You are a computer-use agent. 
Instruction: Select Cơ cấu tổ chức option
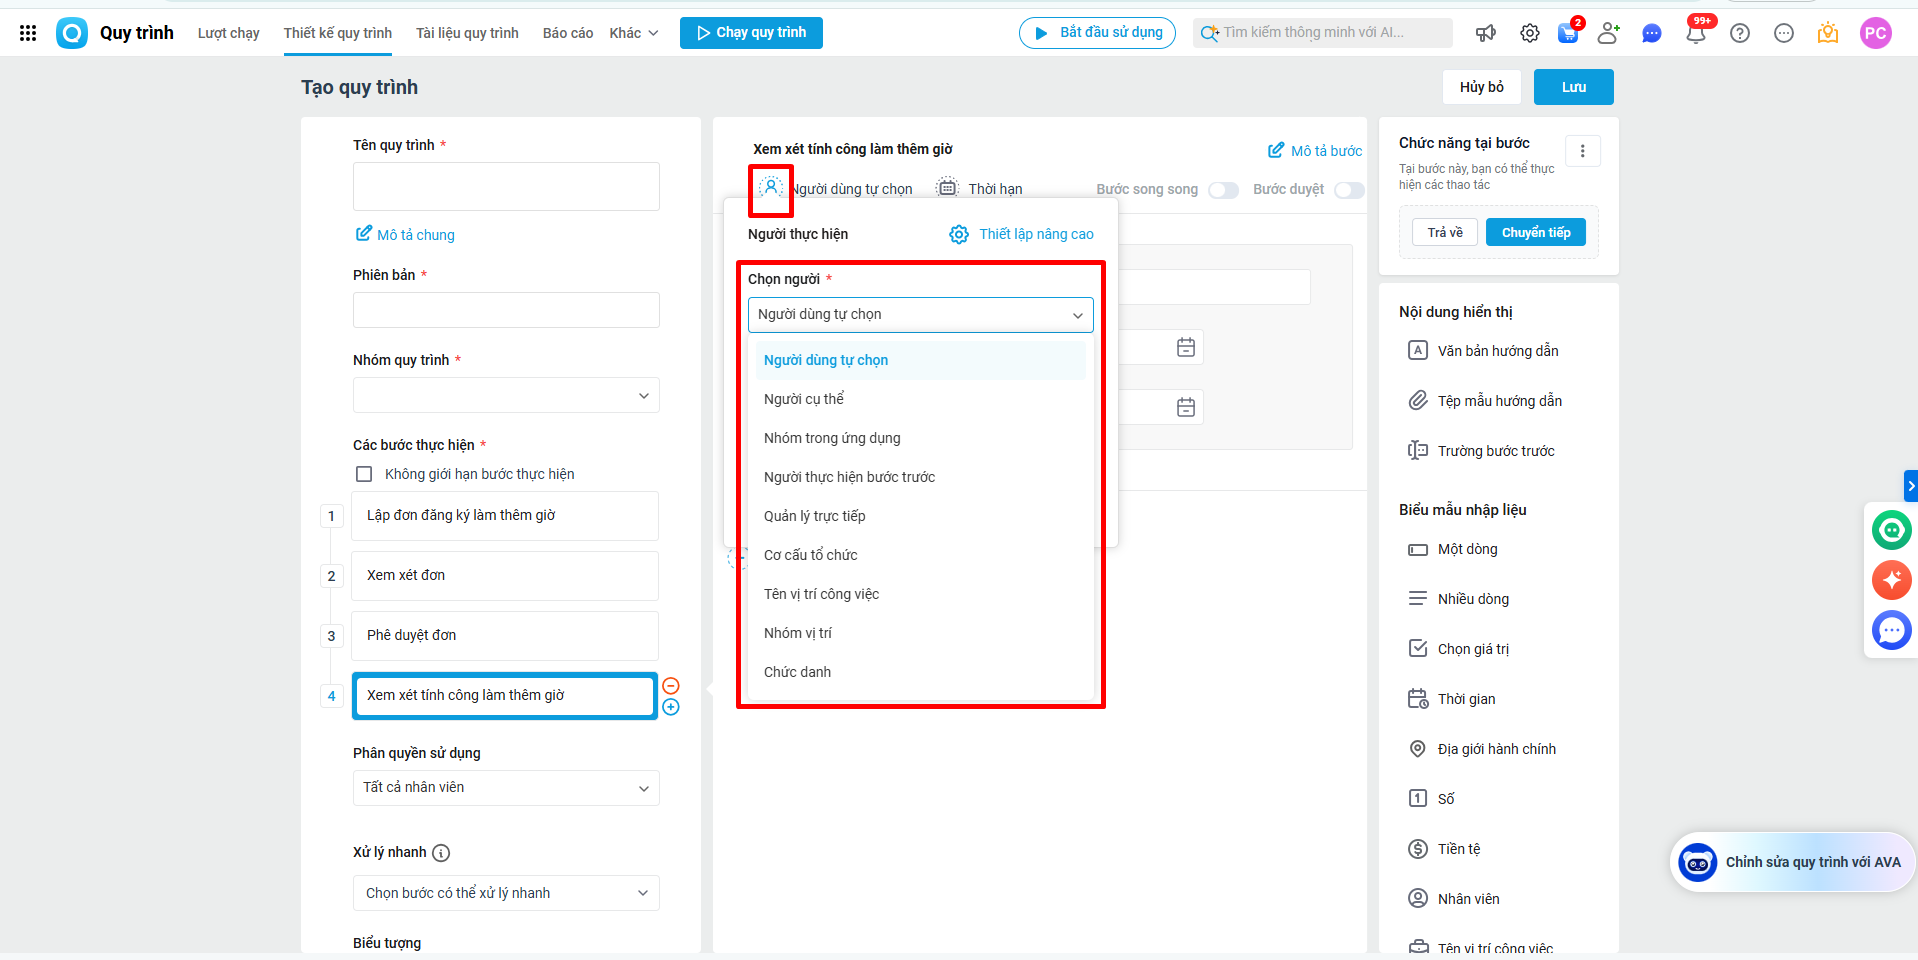921,555
